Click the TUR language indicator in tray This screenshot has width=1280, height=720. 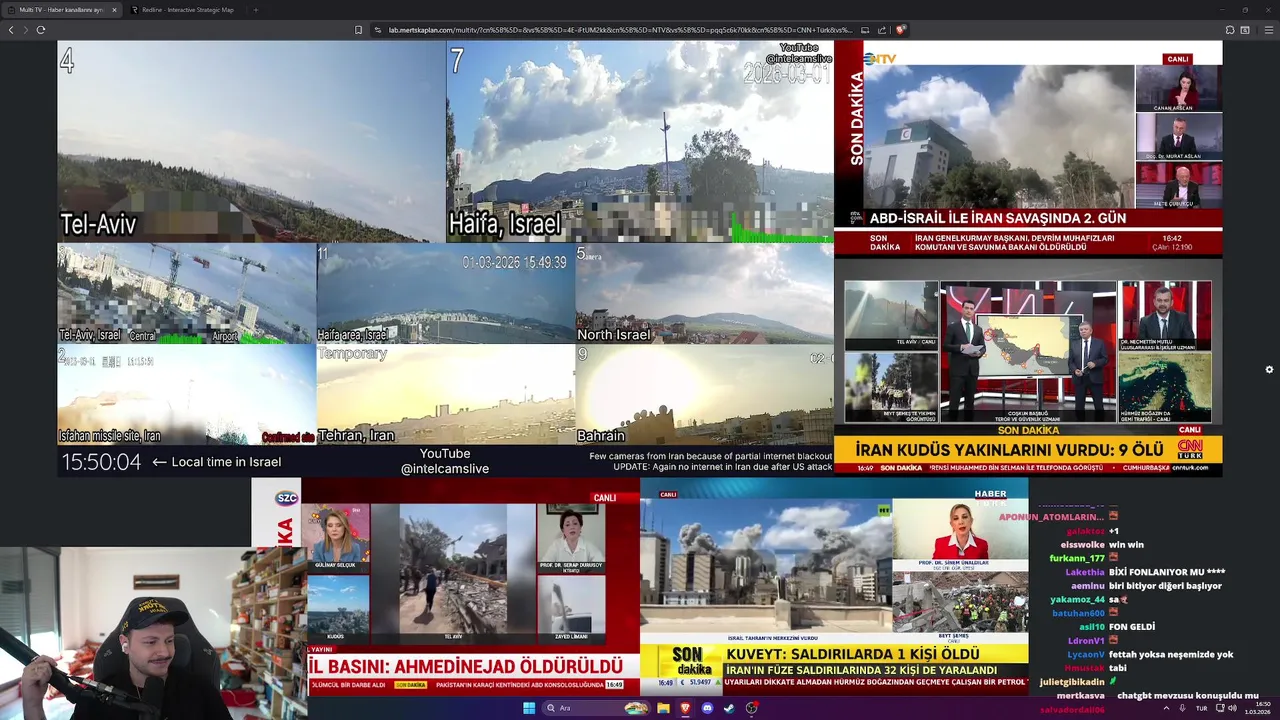1201,708
